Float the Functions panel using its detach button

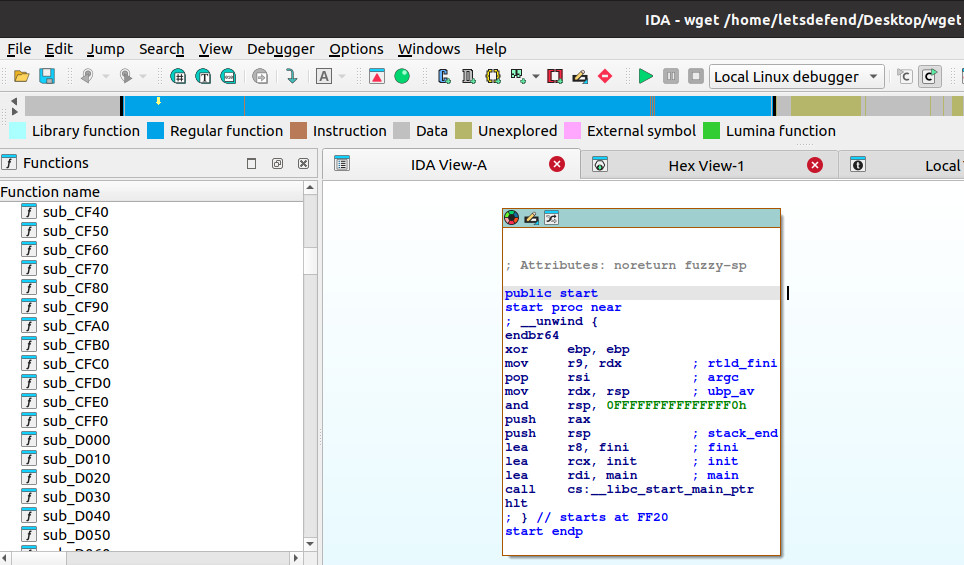pos(277,163)
